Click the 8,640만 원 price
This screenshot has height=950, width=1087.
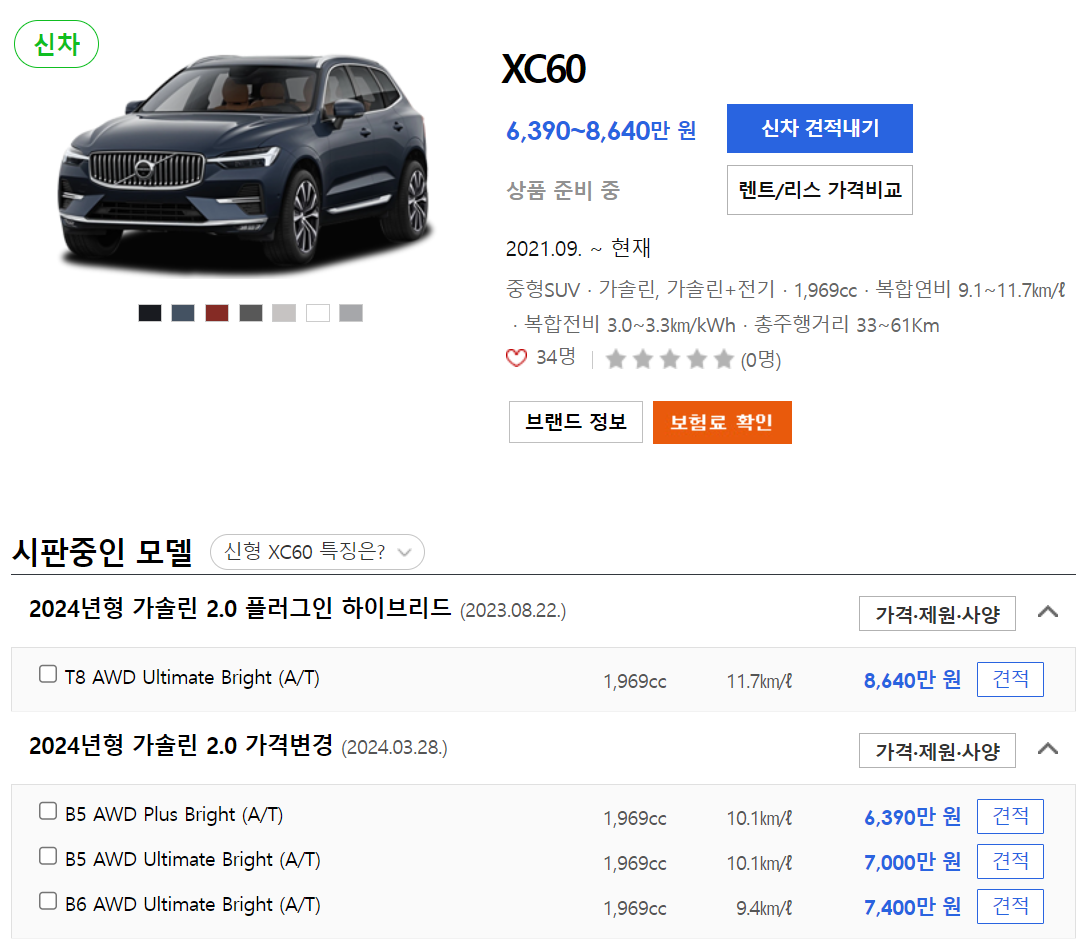point(912,680)
